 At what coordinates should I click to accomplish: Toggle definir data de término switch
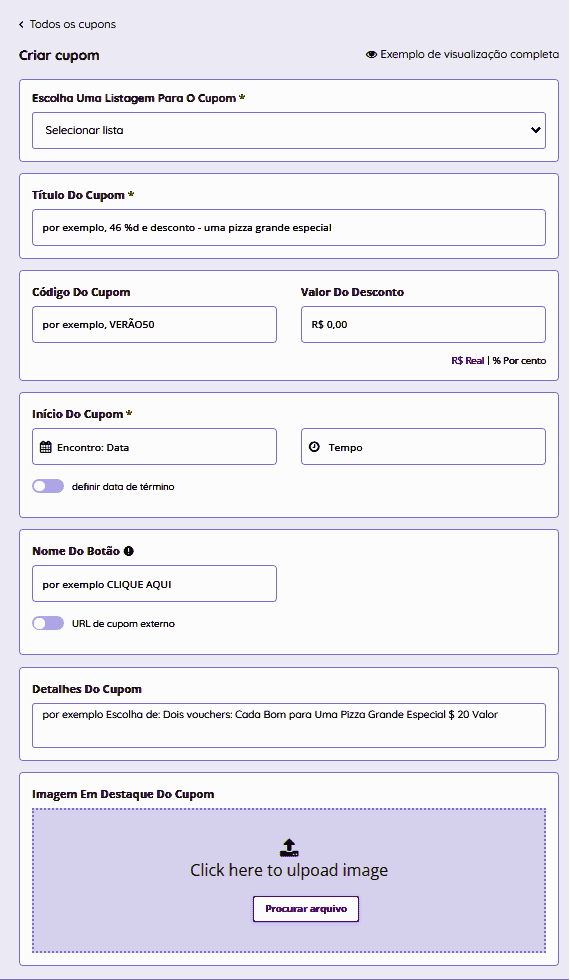48,486
